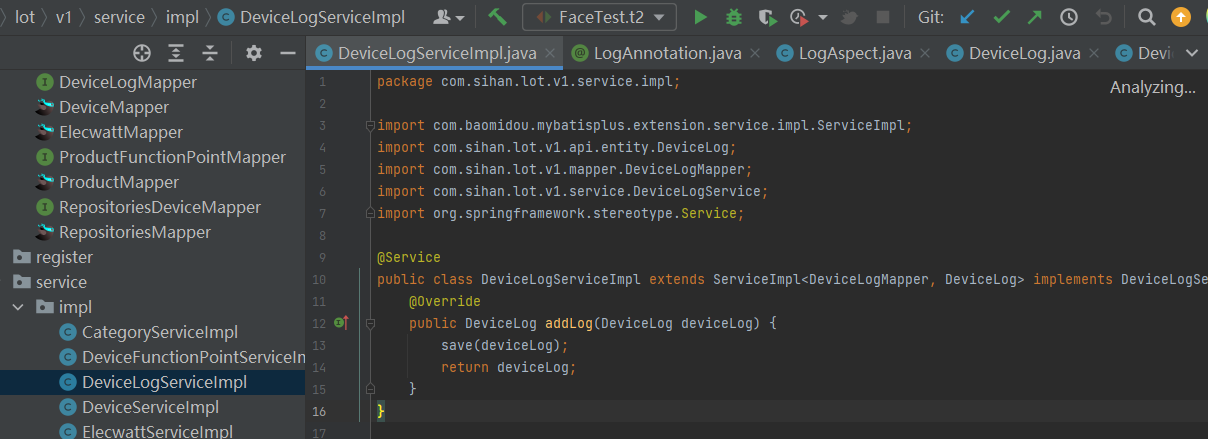Image resolution: width=1208 pixels, height=439 pixels.
Task: Show hidden editor tabs chevron
Action: coord(1191,53)
